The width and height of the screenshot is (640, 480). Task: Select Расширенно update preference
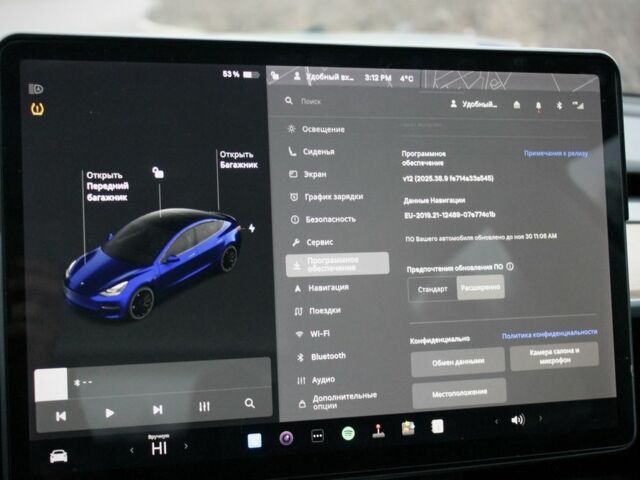tap(480, 288)
